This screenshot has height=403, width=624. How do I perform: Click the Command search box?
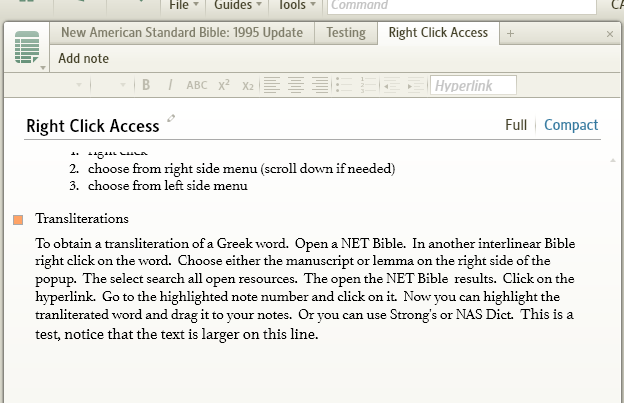462,6
